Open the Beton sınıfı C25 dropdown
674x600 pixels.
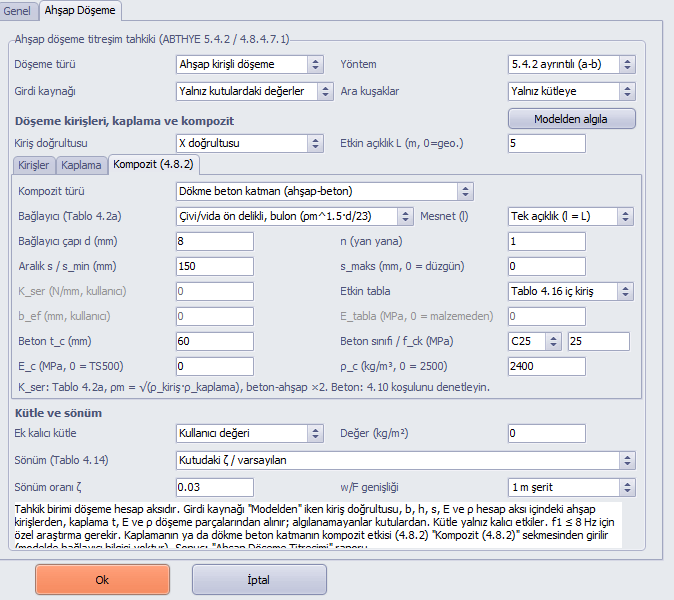click(x=534, y=341)
